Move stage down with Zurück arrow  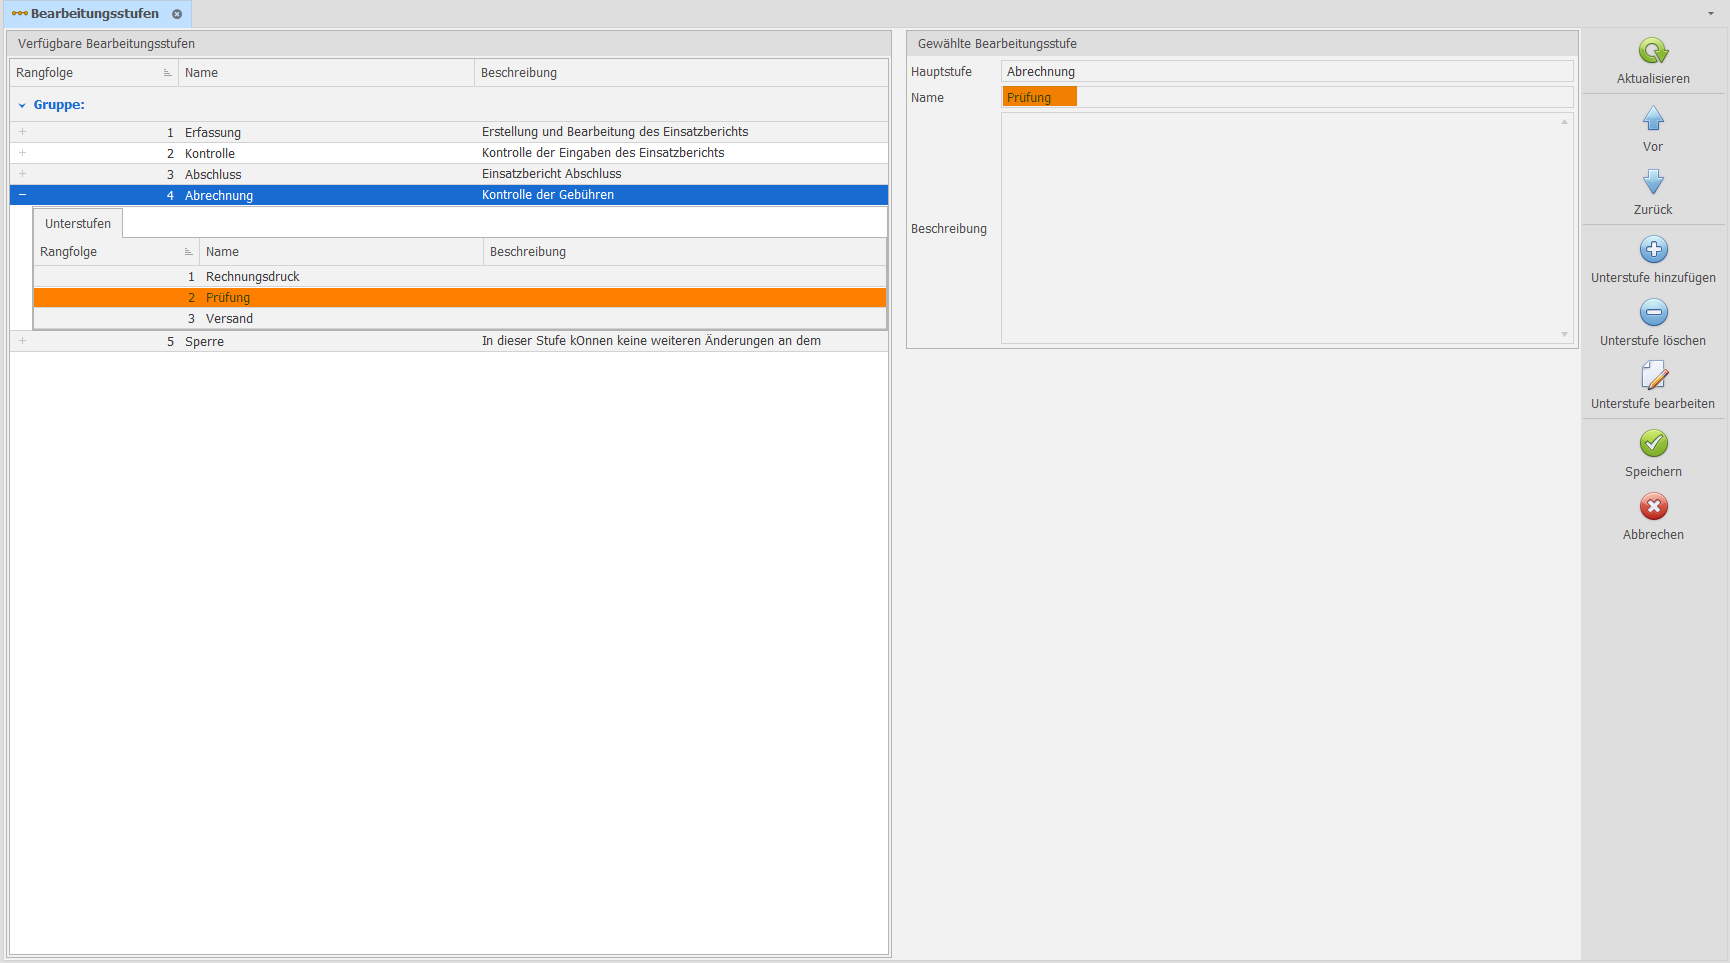[x=1653, y=182]
